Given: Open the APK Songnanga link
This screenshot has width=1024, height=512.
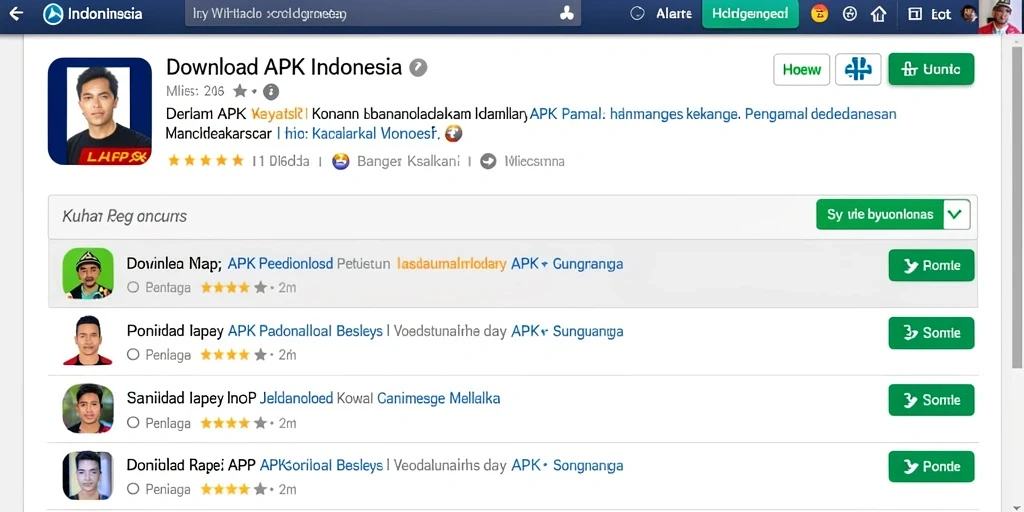Looking at the screenshot, I should (x=568, y=466).
